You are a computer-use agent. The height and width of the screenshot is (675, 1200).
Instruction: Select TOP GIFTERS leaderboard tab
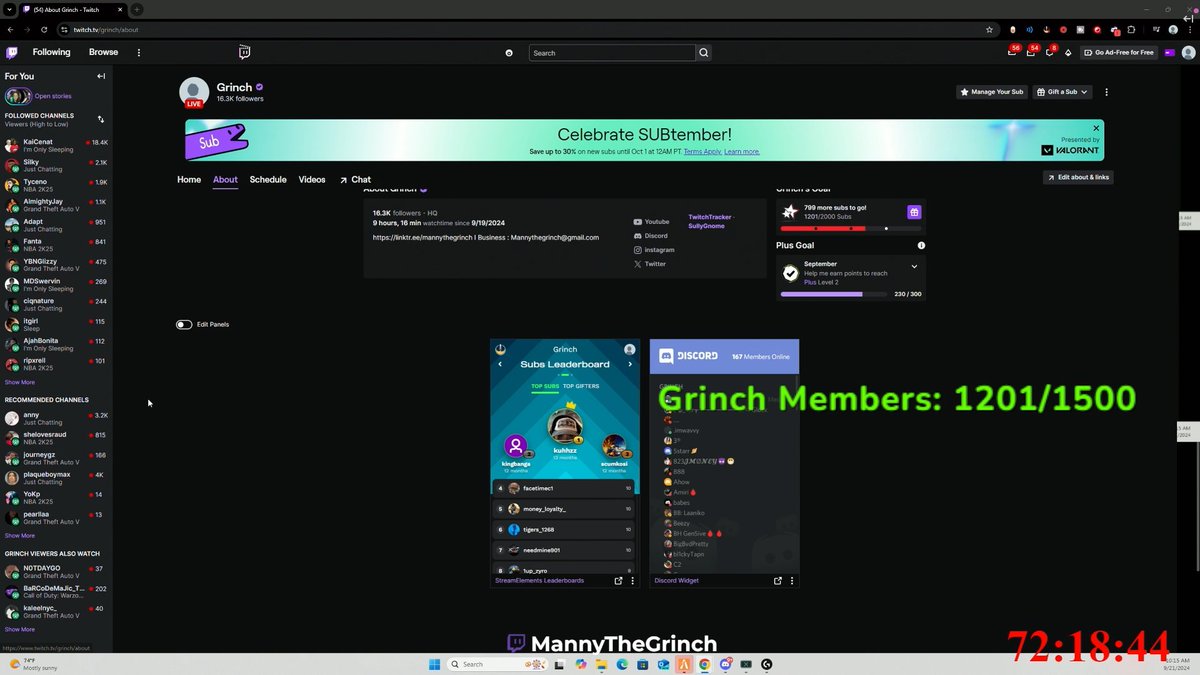[x=583, y=386]
